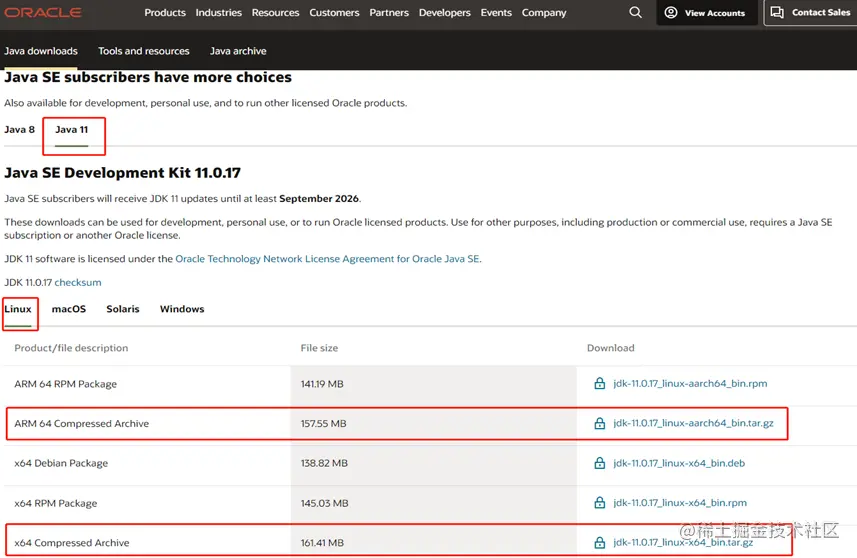Viewport: 857px width, 558px height.
Task: Open the Developers menu
Action: pyautogui.click(x=444, y=13)
